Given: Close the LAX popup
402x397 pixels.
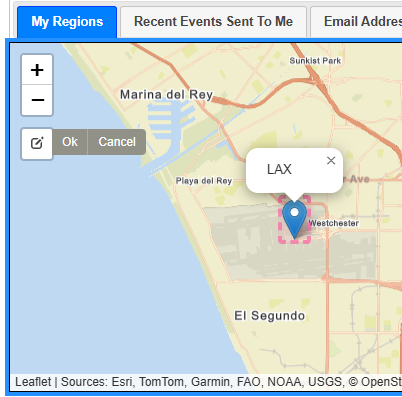Looking at the screenshot, I should pos(331,161).
